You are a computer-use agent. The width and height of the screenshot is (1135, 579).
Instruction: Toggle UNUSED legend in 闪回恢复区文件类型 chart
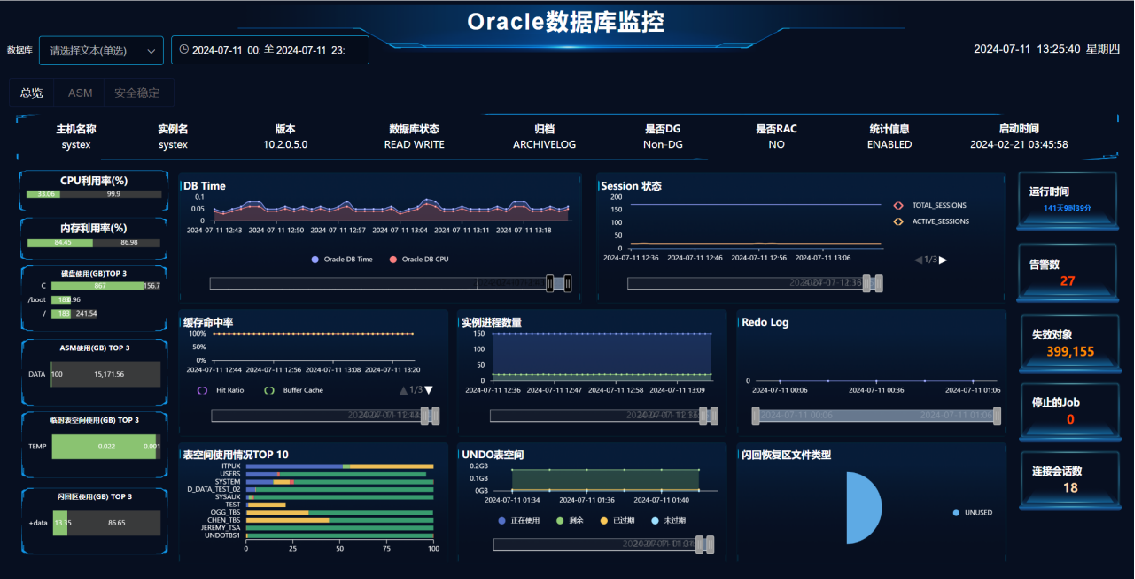tap(972, 512)
